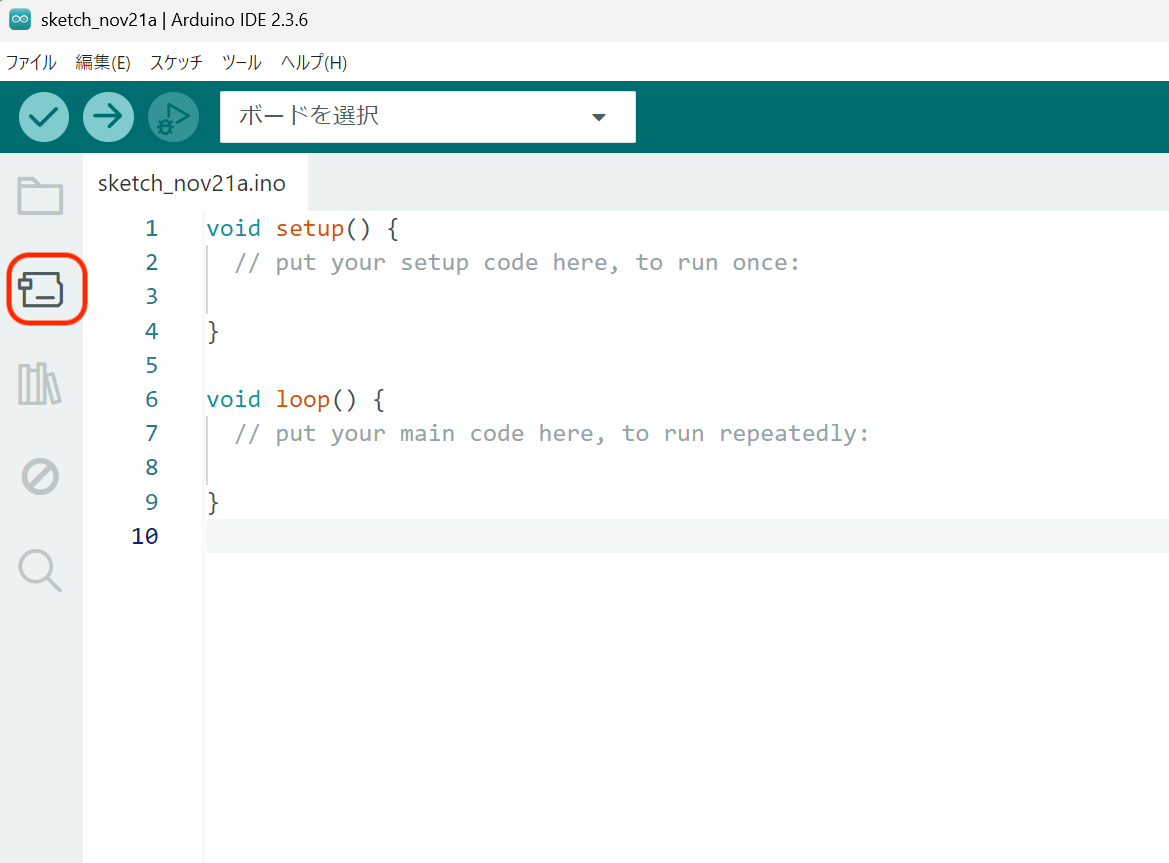Select the sketch_nov21a.ino tab

coord(192,184)
